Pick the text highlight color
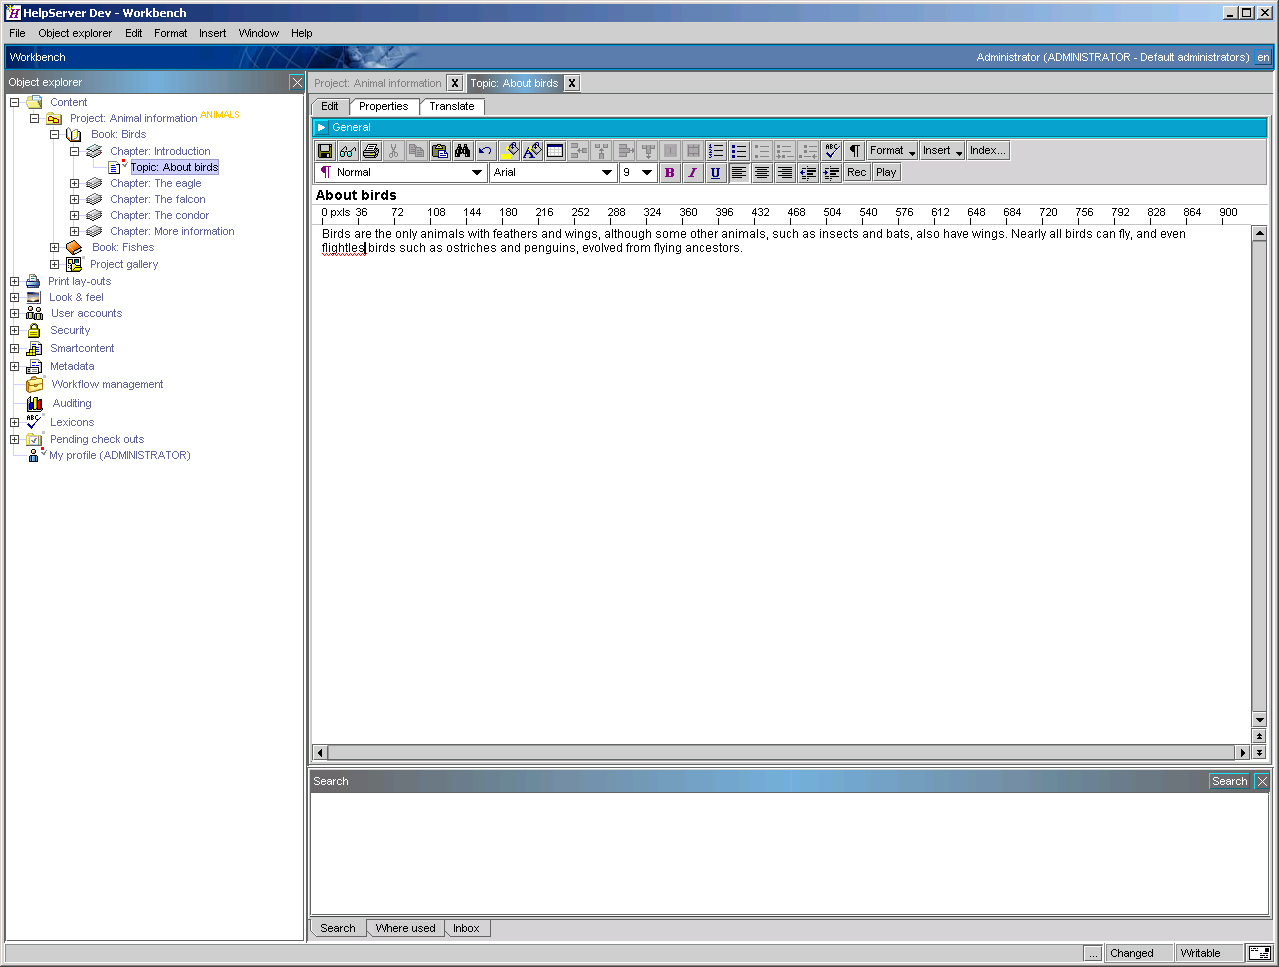 (509, 151)
